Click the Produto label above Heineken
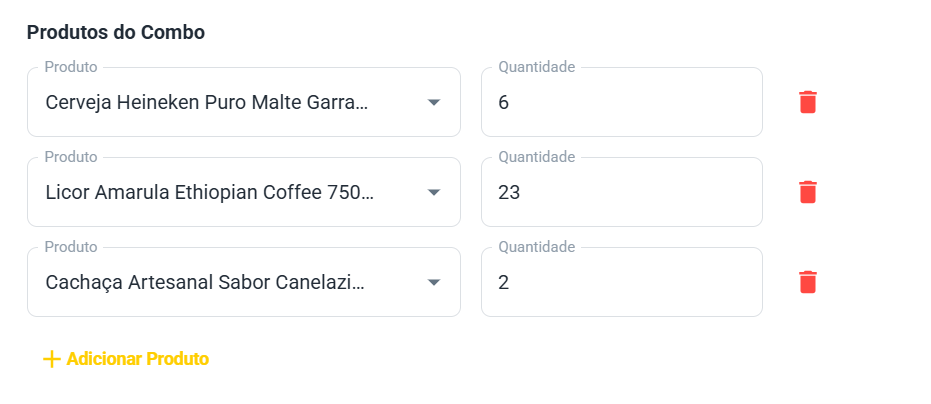Viewport: 931px width, 404px height. pyautogui.click(x=71, y=67)
